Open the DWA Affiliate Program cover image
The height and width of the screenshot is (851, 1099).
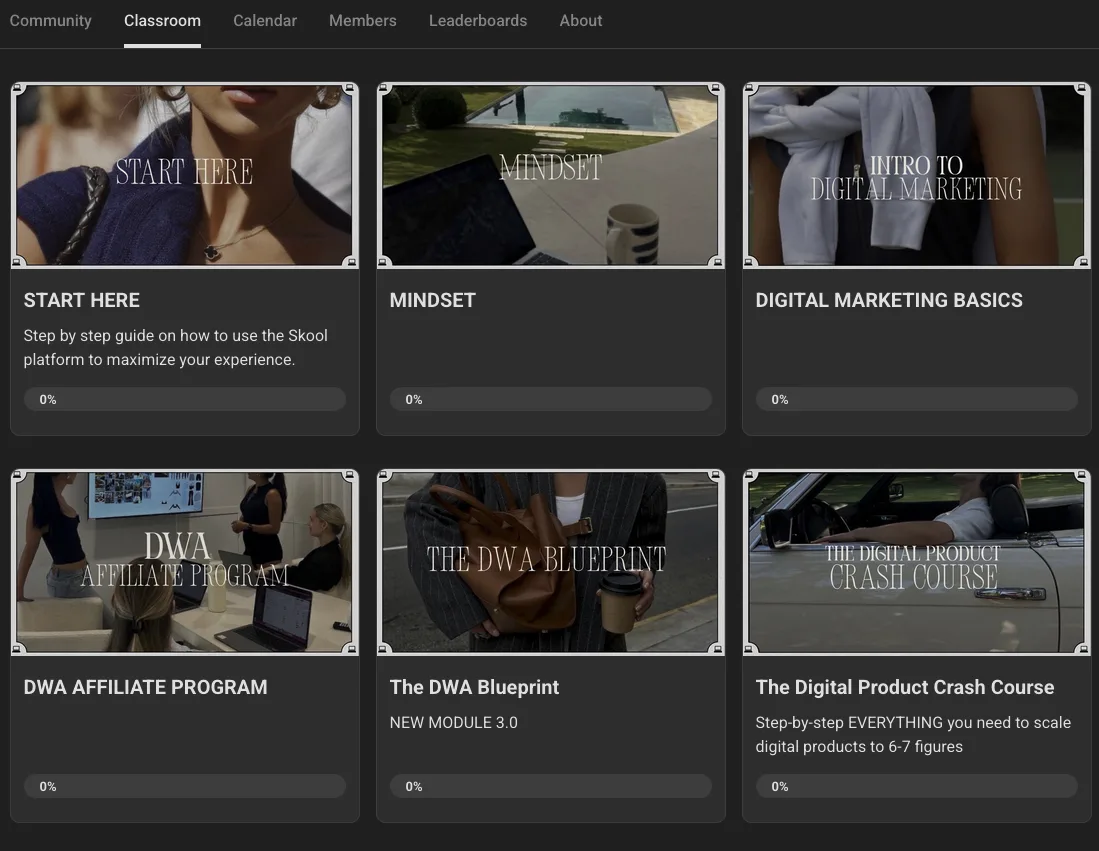click(x=185, y=562)
